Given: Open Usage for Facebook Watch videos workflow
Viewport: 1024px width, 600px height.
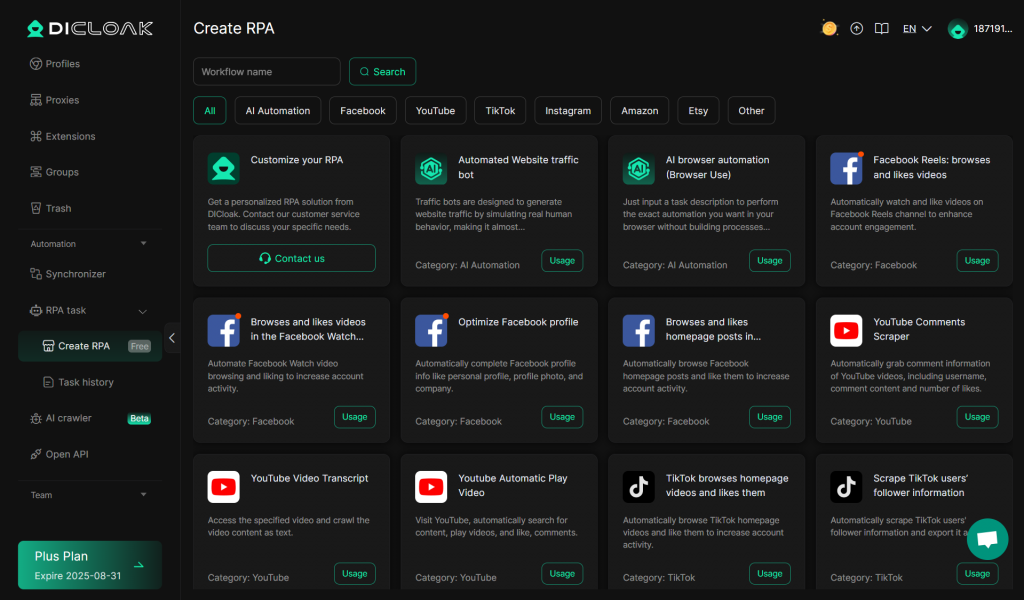Looking at the screenshot, I should [355, 417].
